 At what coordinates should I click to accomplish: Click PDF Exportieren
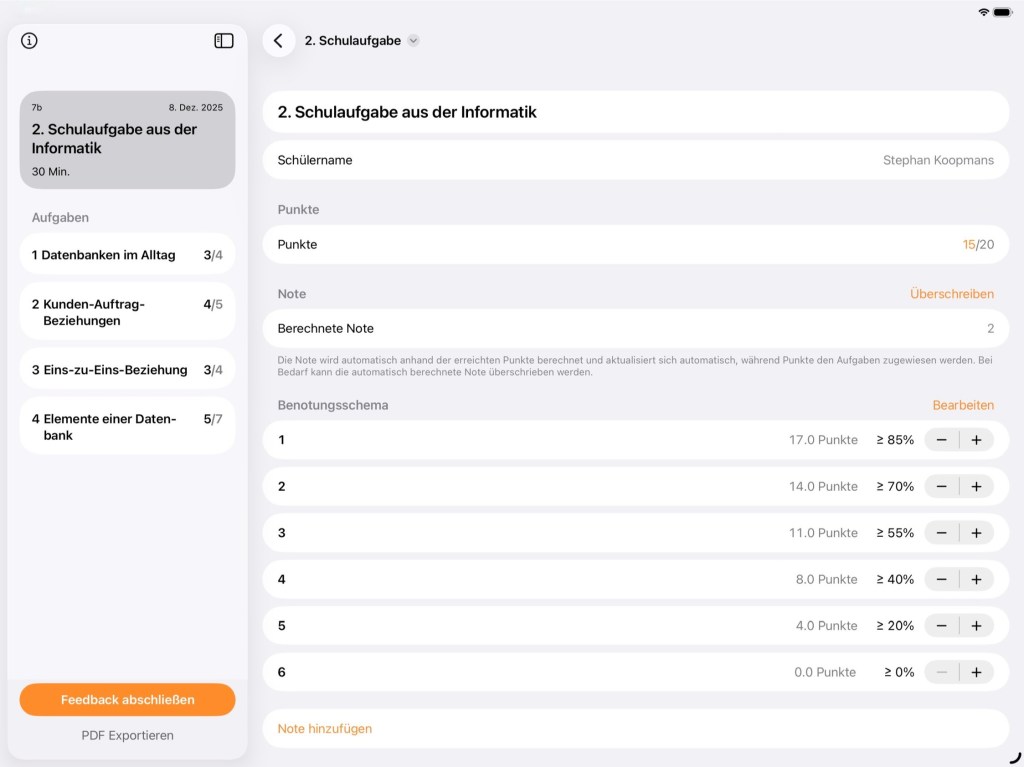point(127,735)
